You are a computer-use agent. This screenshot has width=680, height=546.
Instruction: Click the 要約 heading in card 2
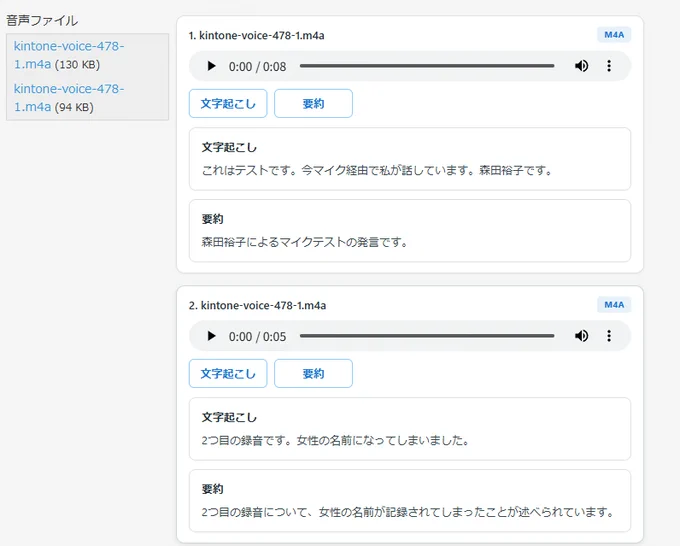[x=212, y=489]
